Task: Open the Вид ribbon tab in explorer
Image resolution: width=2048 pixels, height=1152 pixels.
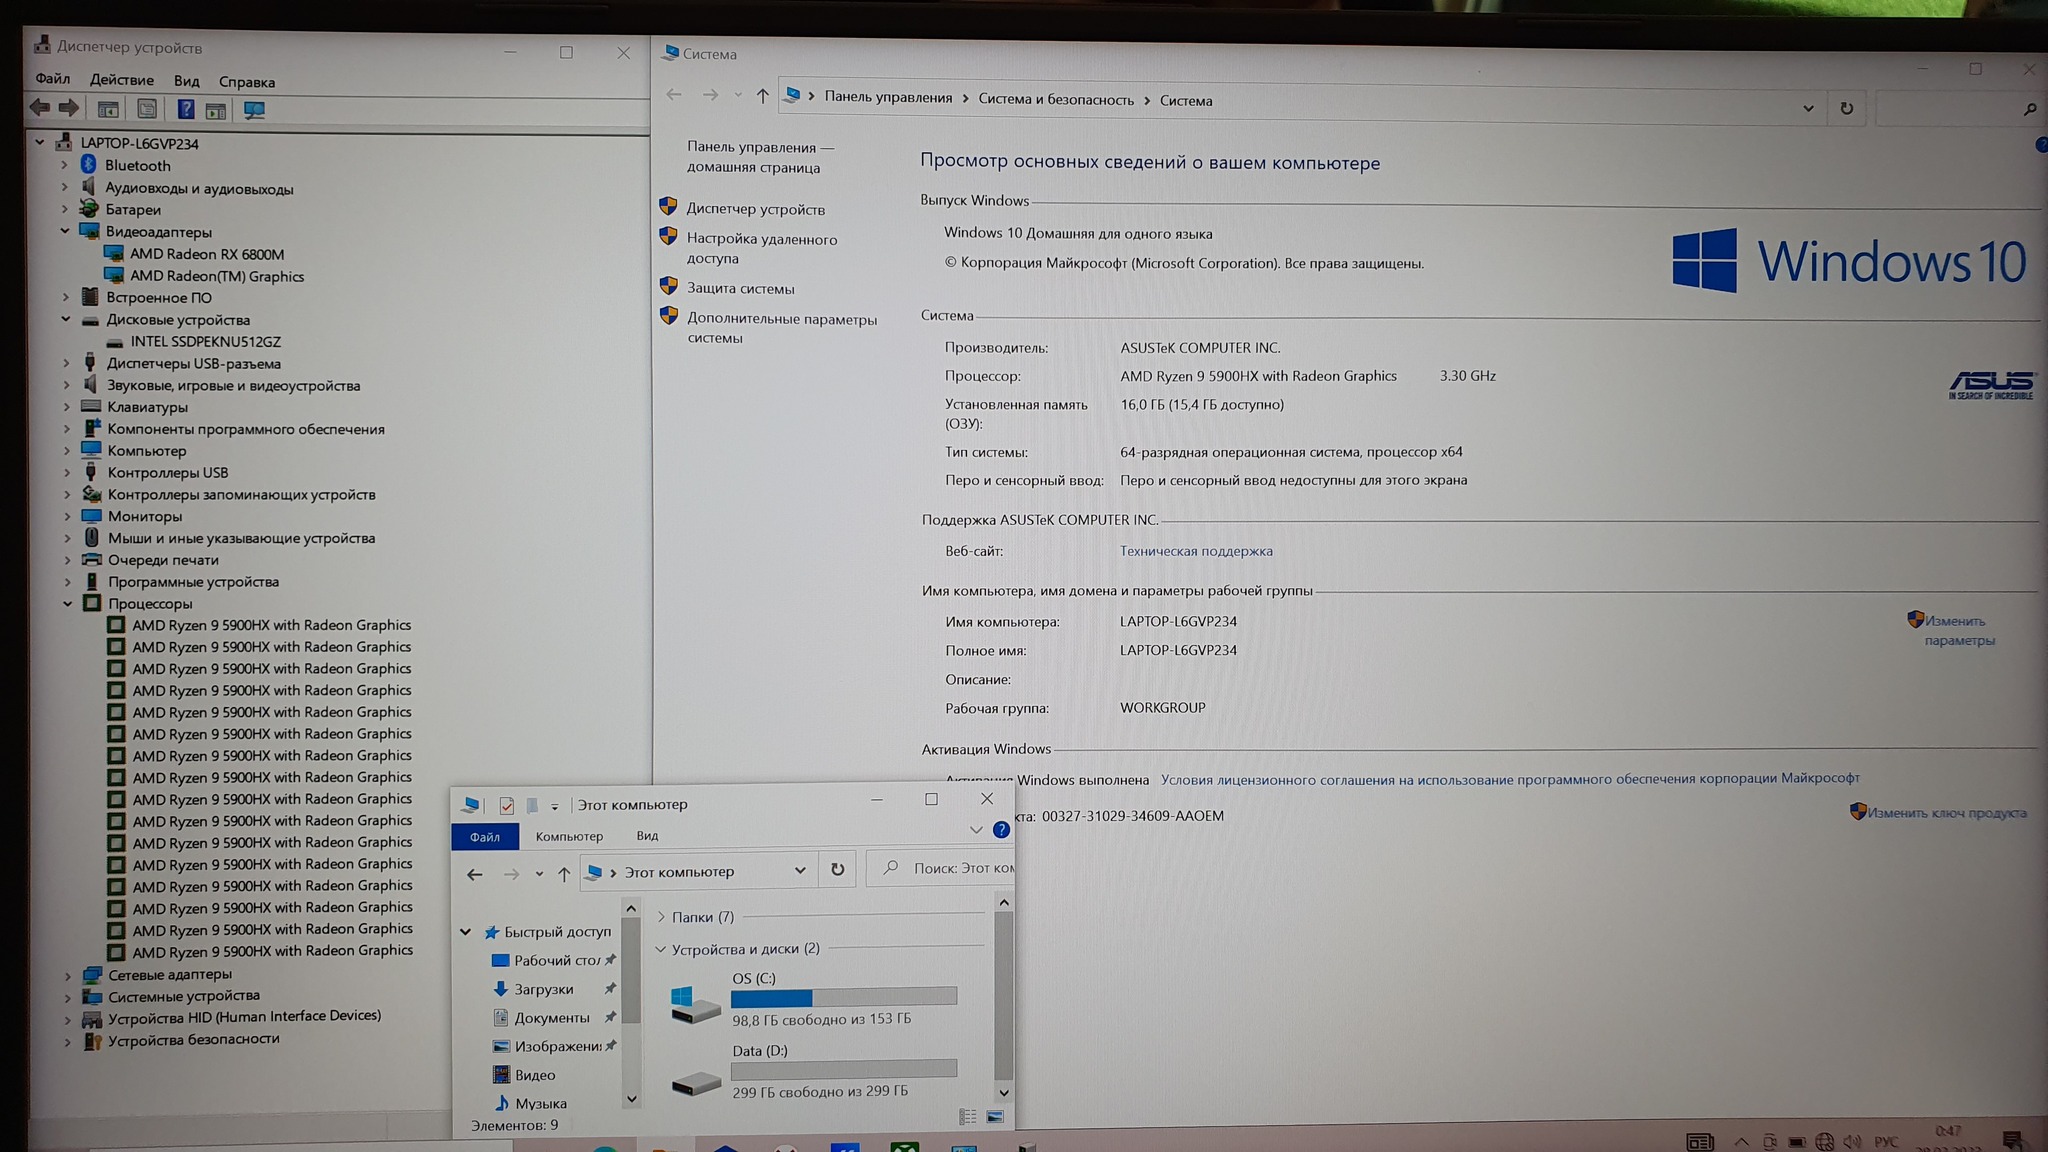Action: [x=647, y=835]
